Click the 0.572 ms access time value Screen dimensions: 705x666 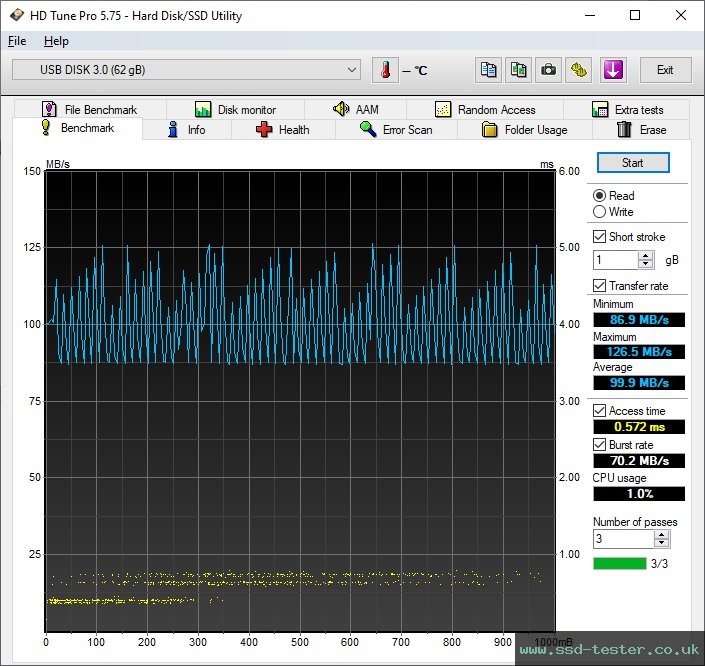pyautogui.click(x=639, y=427)
